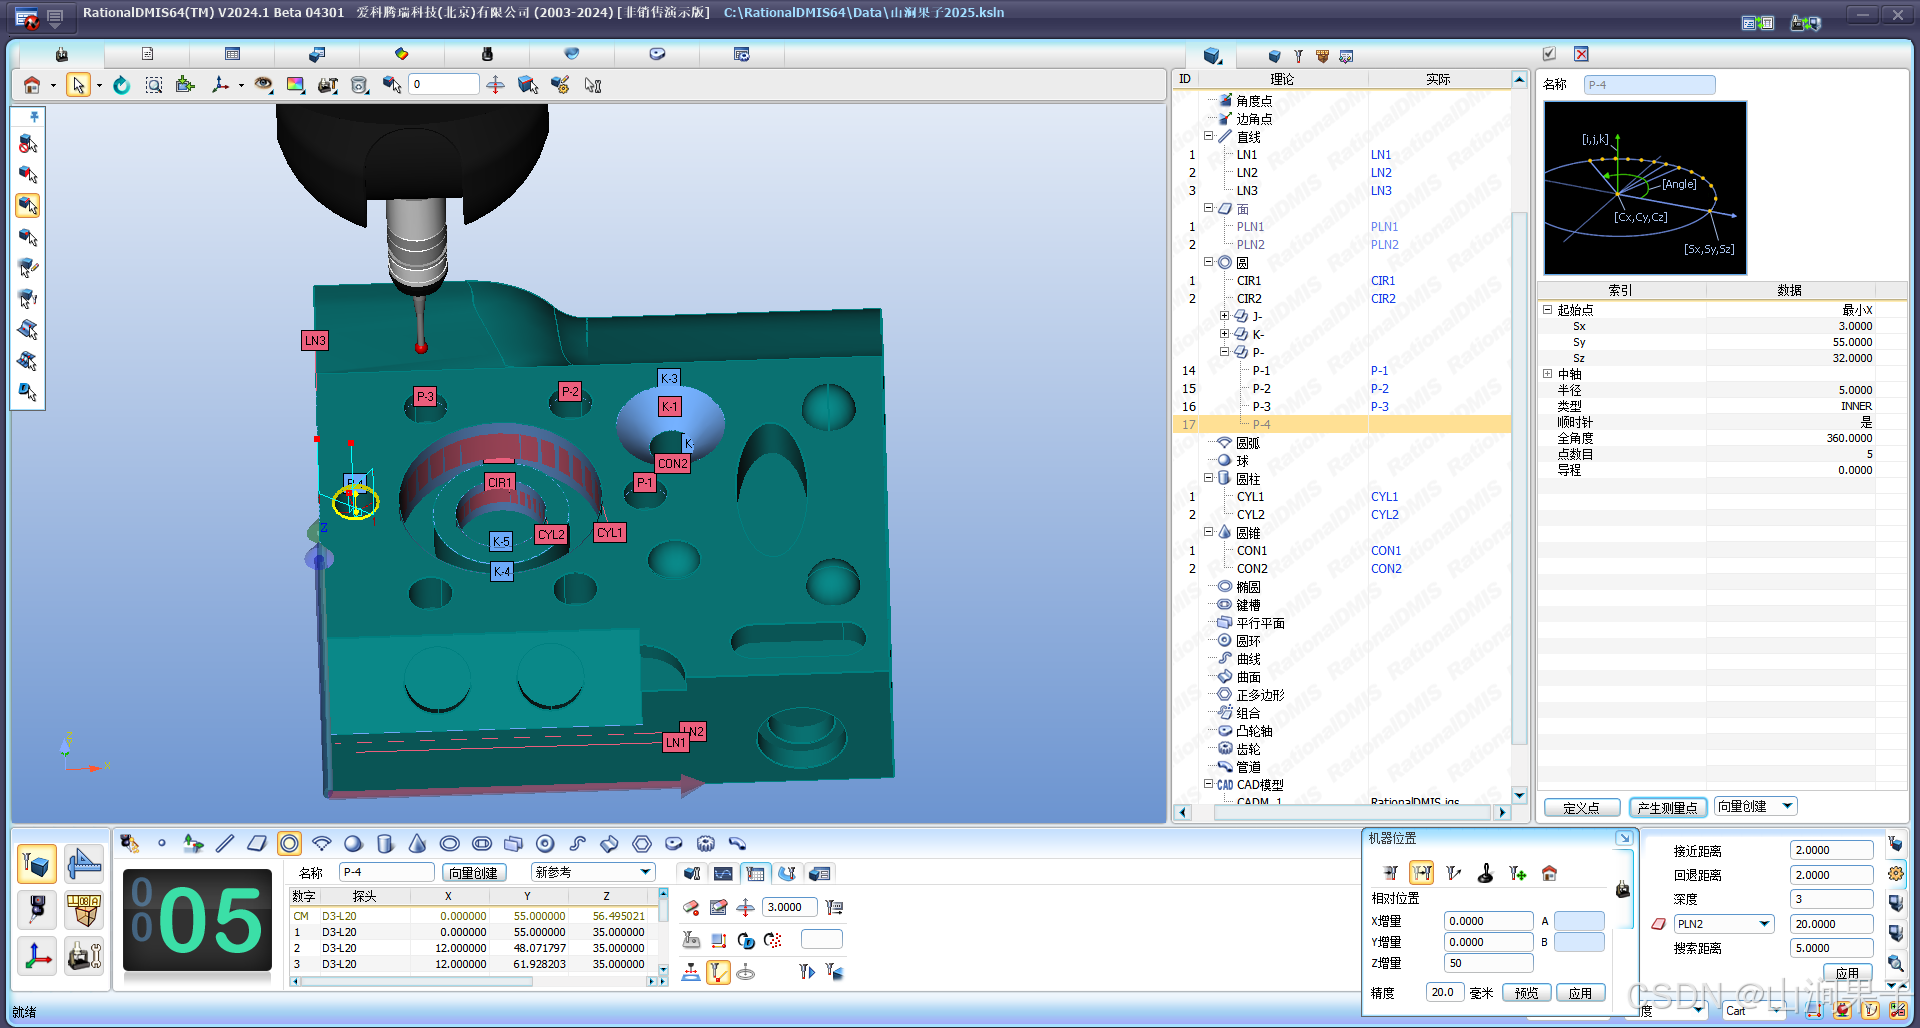
Task: Select the cylinder feature icon
Action: coord(385,843)
